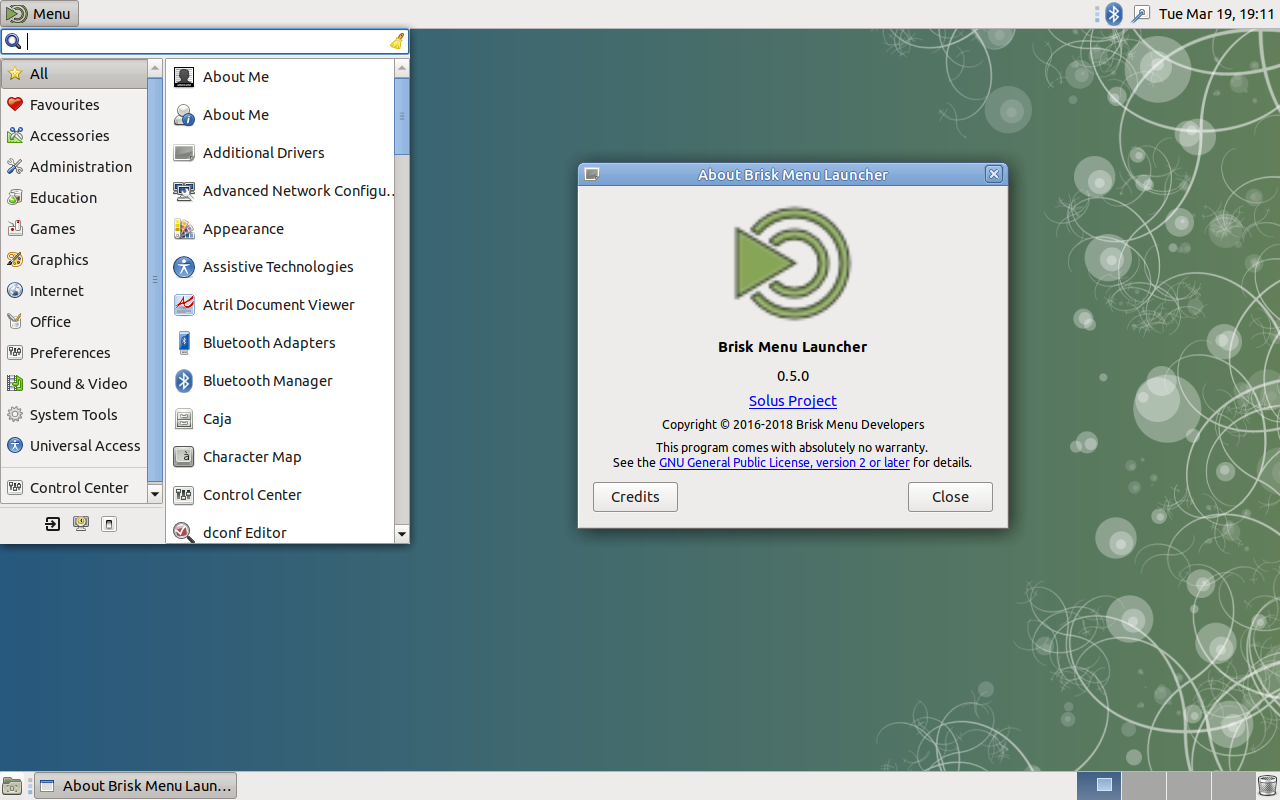
Task: Click the Close button in About dialog
Action: pyautogui.click(x=950, y=497)
